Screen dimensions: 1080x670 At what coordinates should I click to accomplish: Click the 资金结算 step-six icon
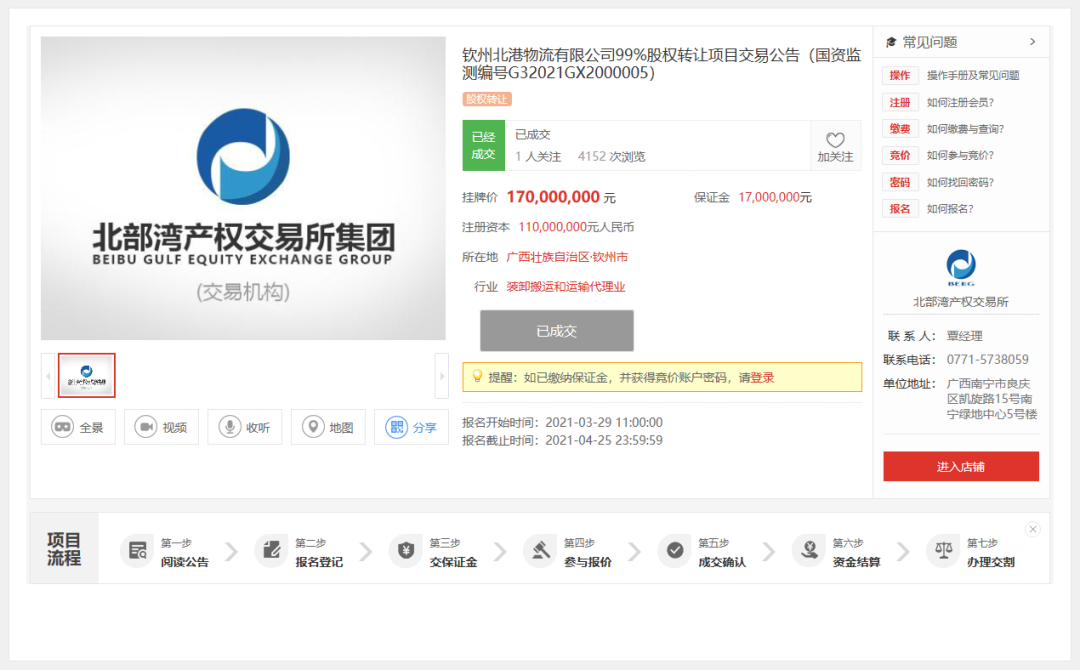pos(809,551)
